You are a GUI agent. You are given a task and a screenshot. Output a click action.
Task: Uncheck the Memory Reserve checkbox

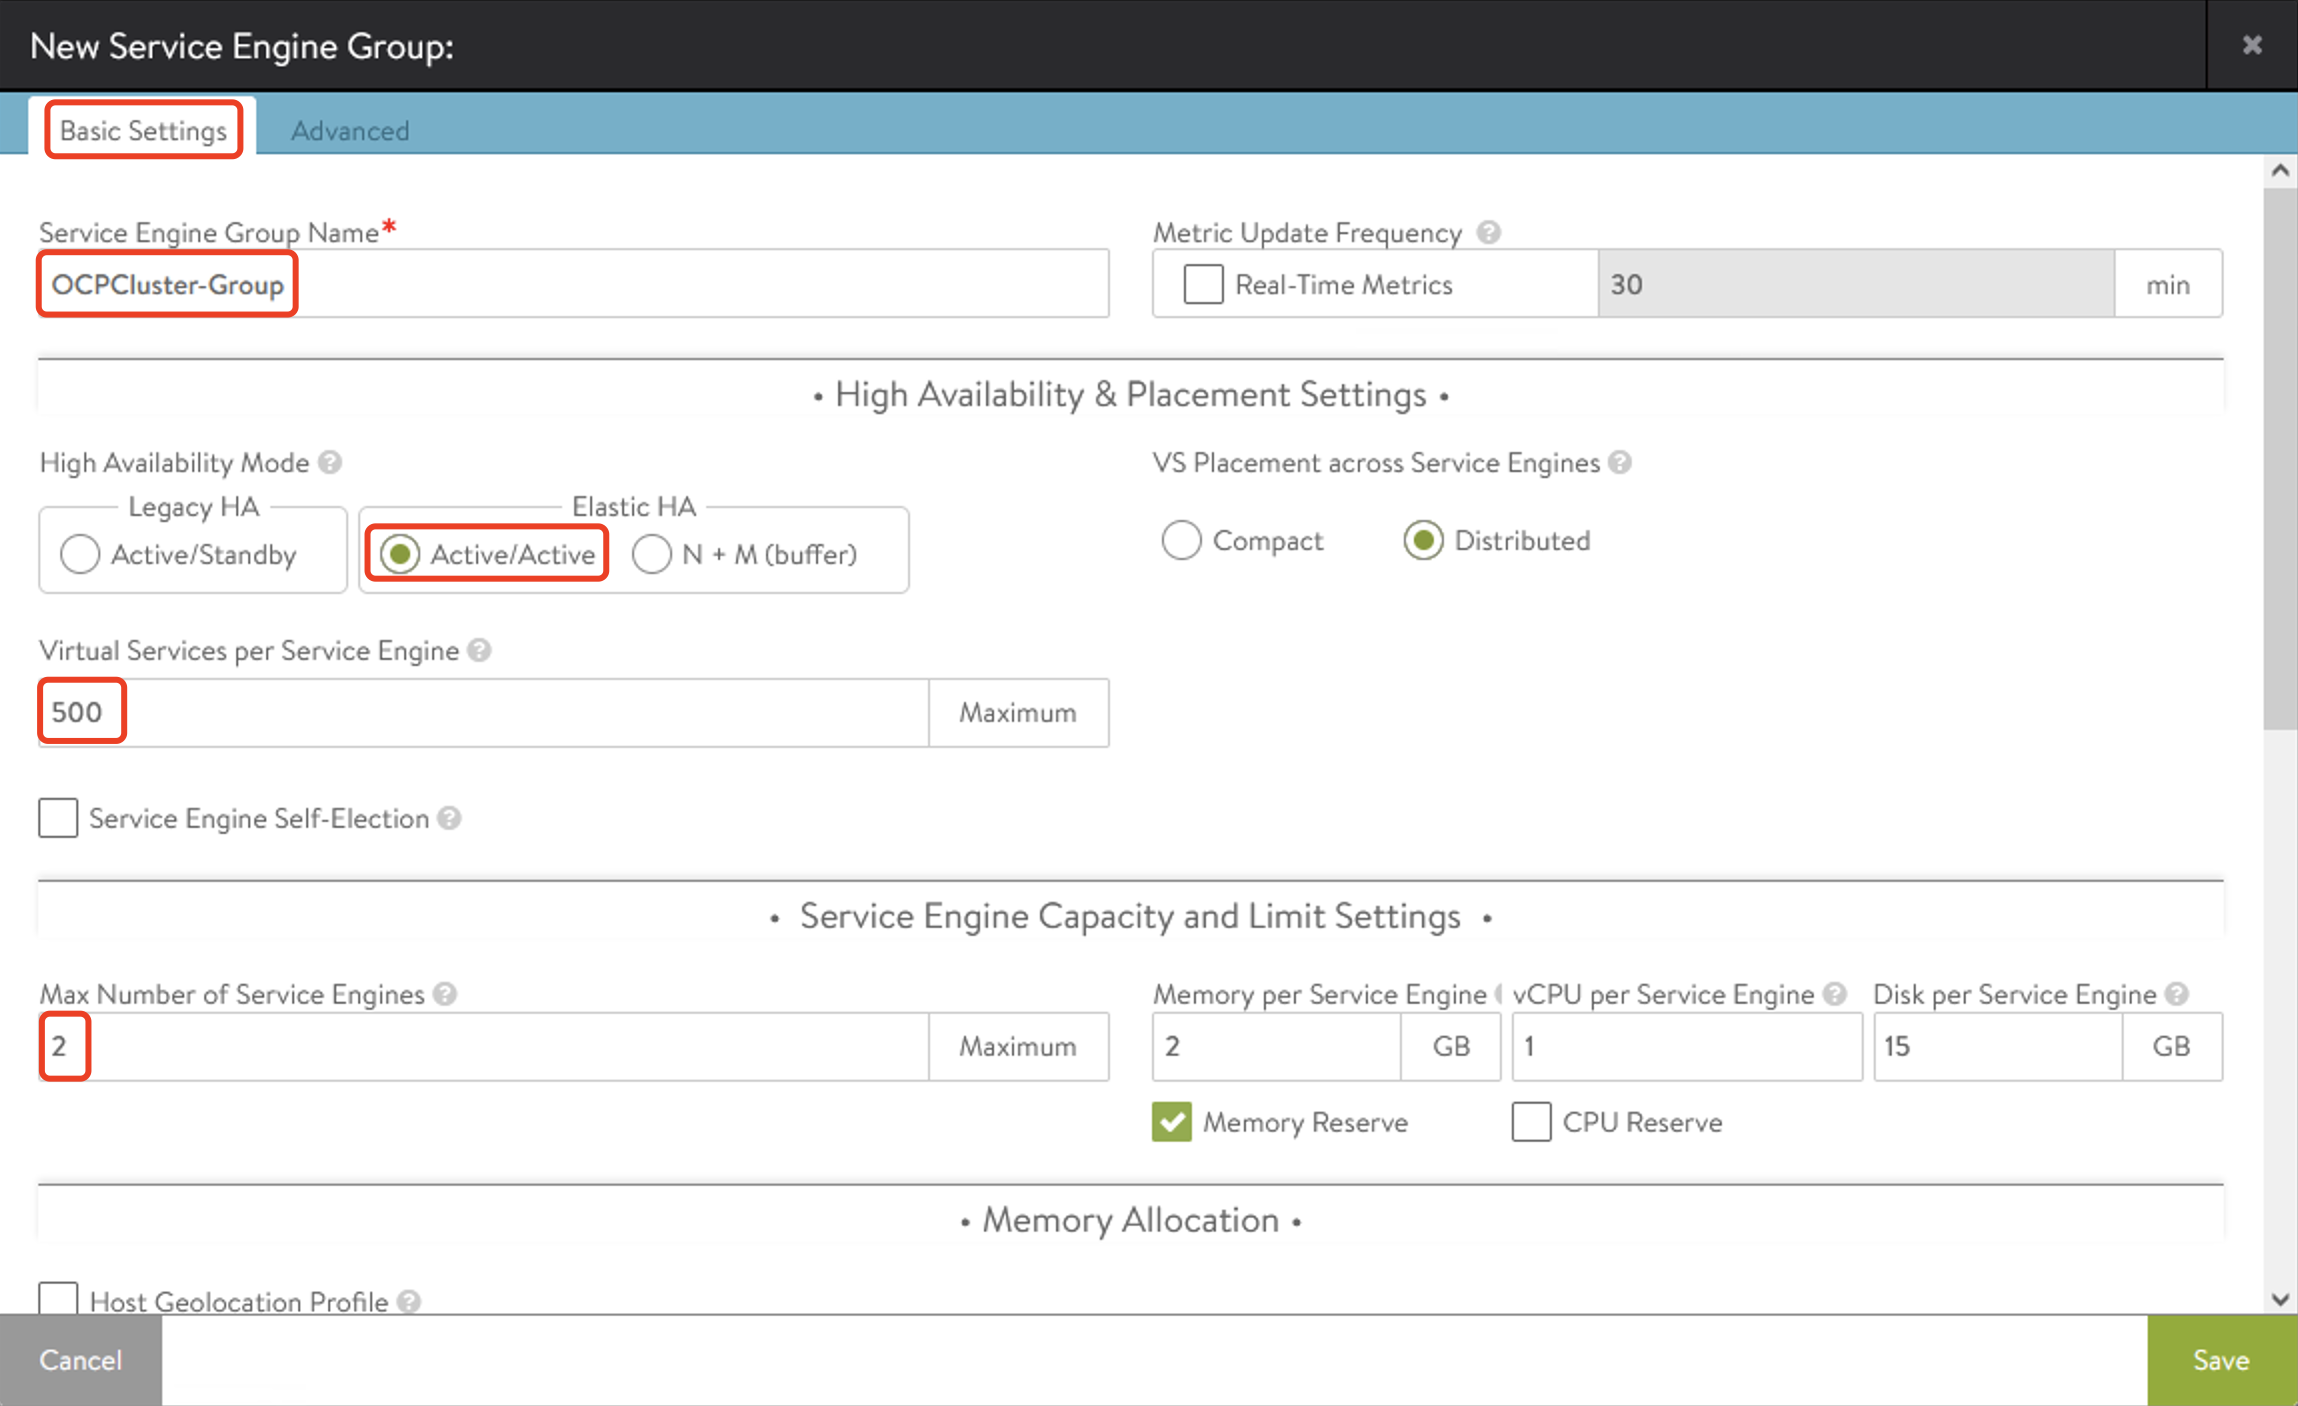(1172, 1122)
